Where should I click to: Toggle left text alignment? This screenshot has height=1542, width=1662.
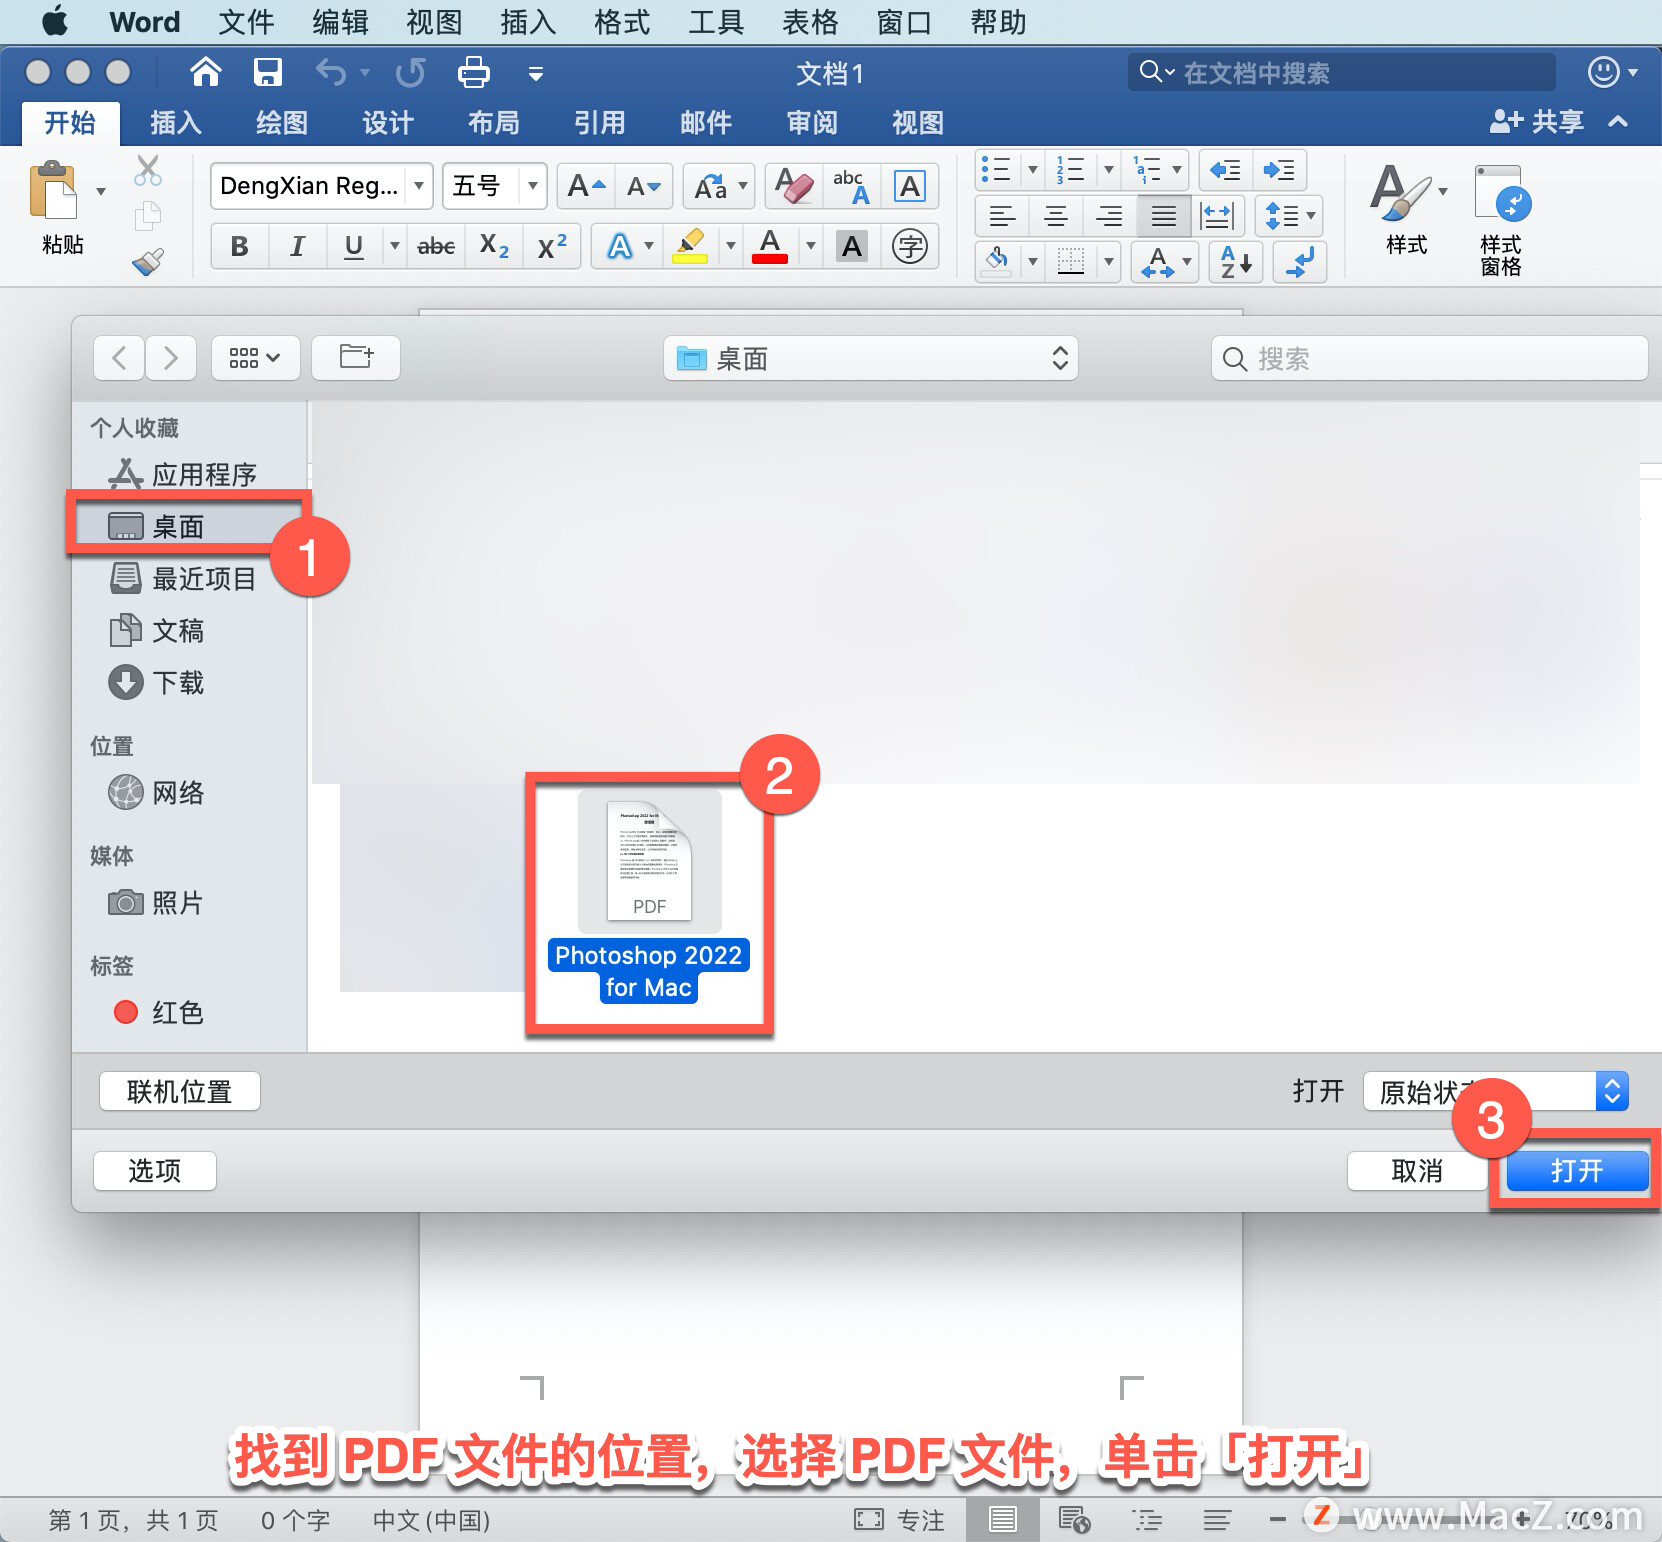coord(1002,215)
